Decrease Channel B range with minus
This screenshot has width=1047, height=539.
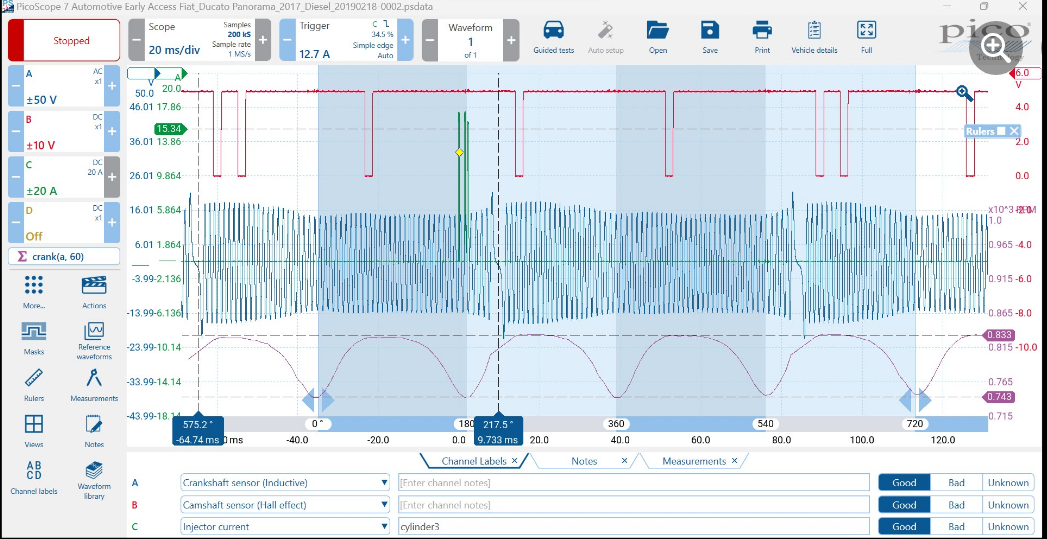(x=16, y=131)
